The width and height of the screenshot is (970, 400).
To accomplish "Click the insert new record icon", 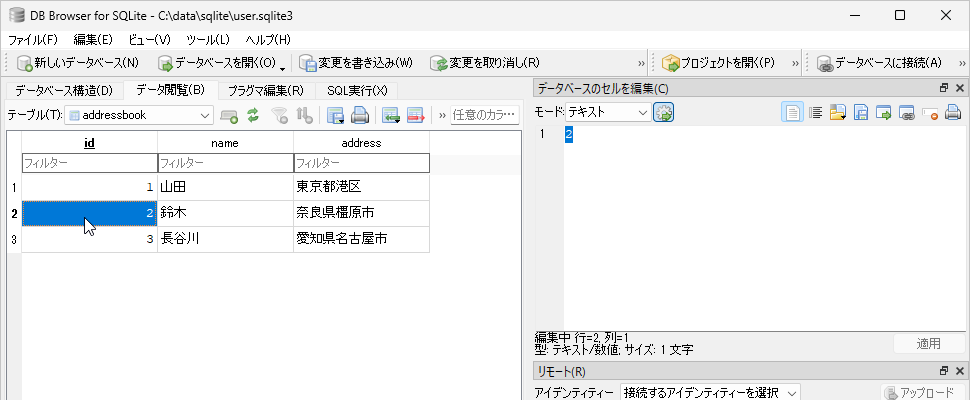I will click(x=391, y=115).
